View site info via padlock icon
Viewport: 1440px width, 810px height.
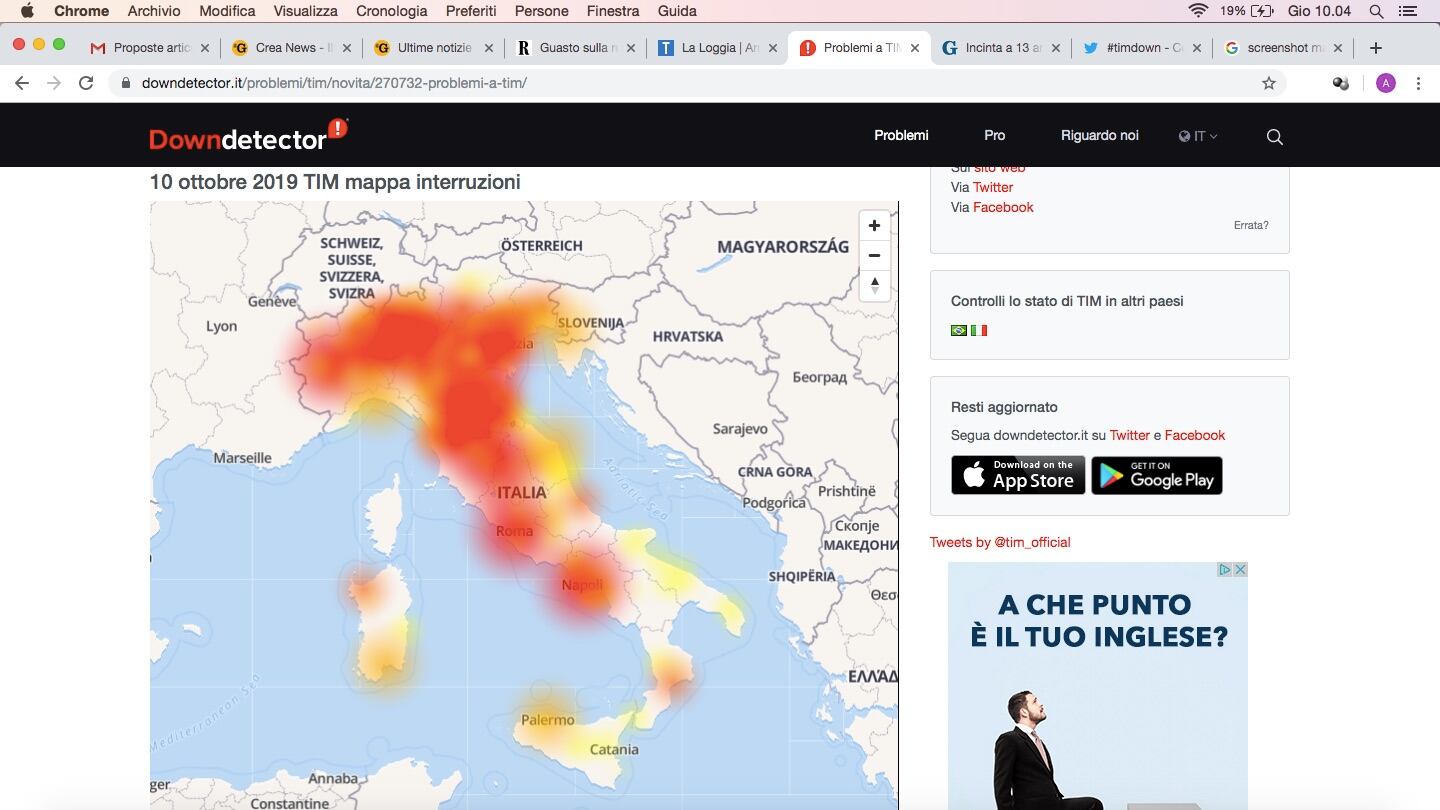click(125, 83)
